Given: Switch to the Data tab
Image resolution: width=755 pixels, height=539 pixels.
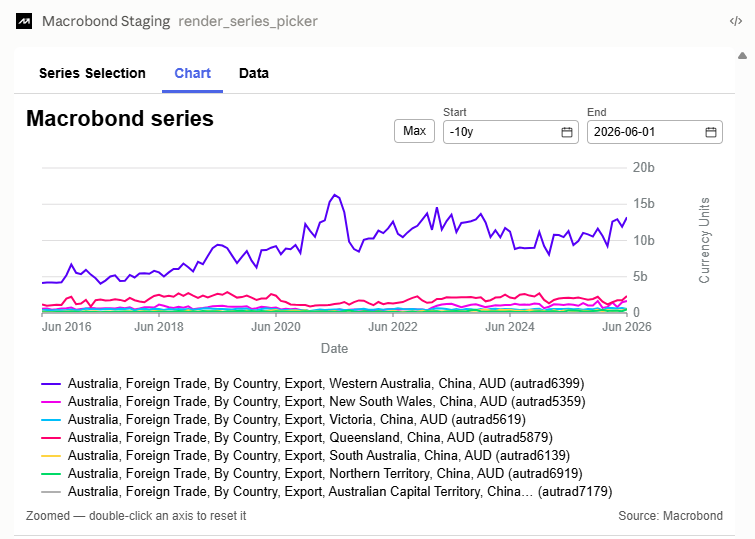Looking at the screenshot, I should pos(254,73).
